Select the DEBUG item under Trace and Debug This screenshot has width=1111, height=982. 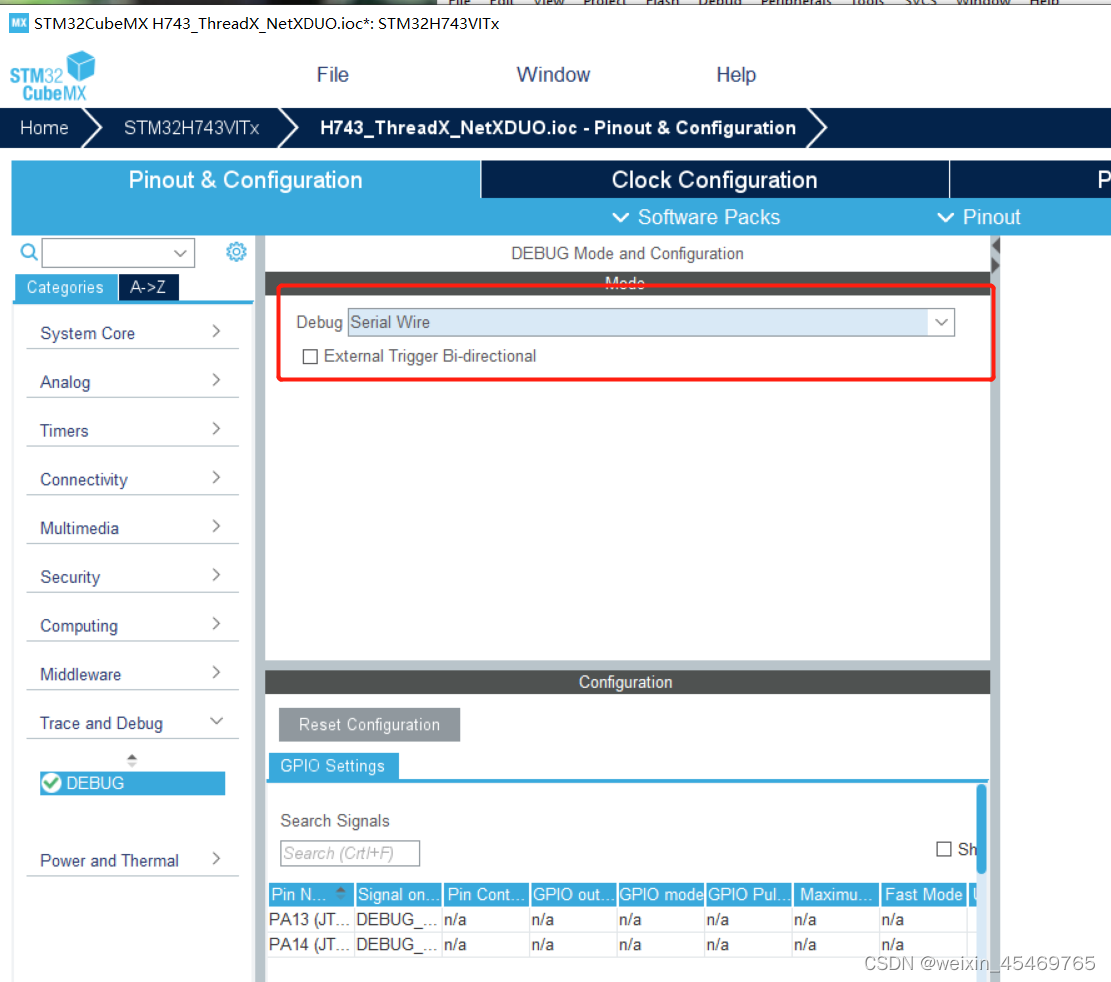click(132, 783)
